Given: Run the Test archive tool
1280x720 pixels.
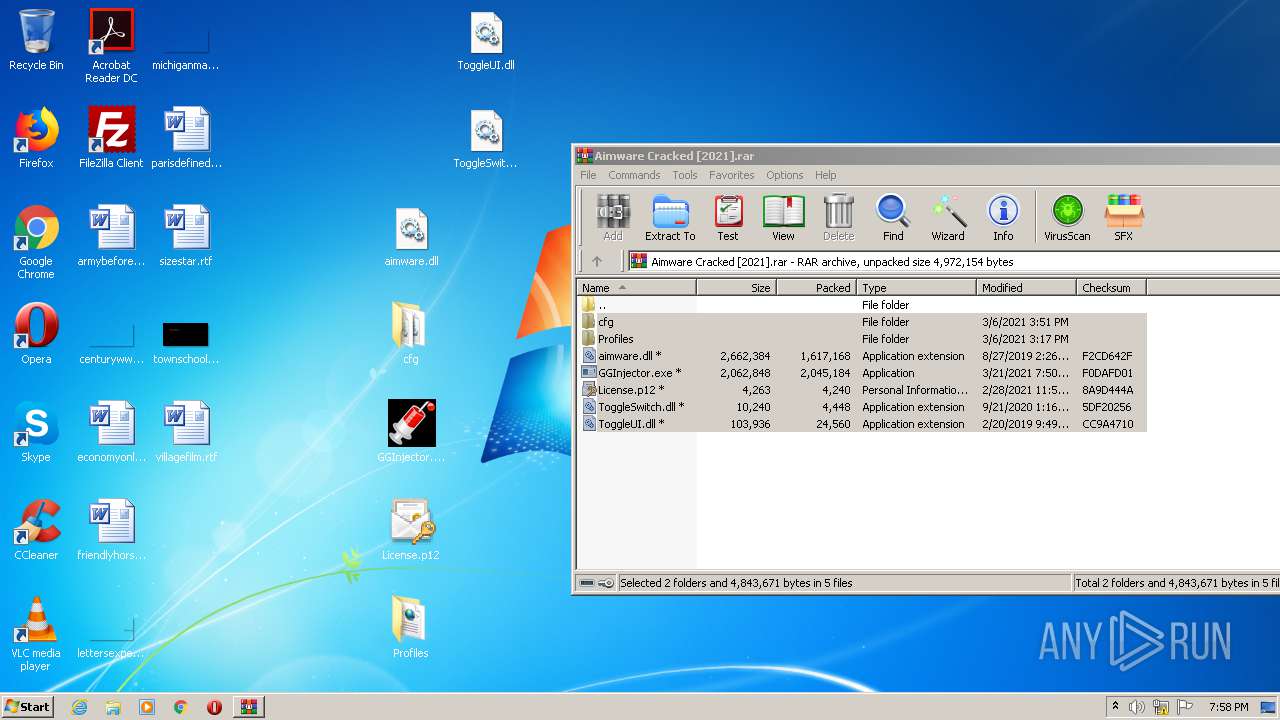Looking at the screenshot, I should click(x=728, y=218).
